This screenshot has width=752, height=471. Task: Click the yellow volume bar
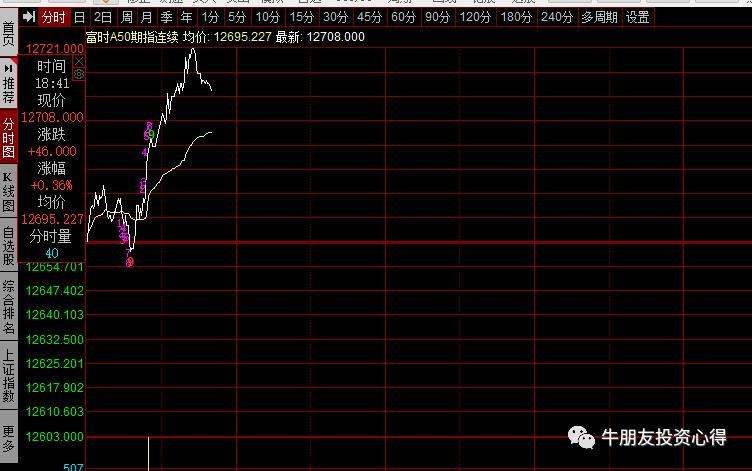[x=148, y=454]
